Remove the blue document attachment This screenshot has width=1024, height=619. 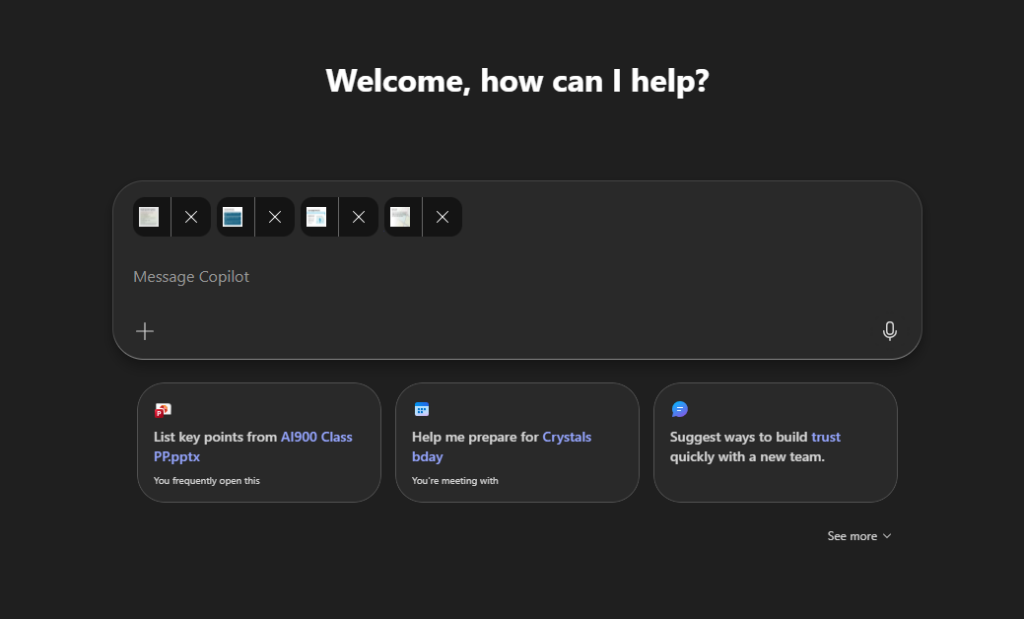click(275, 217)
